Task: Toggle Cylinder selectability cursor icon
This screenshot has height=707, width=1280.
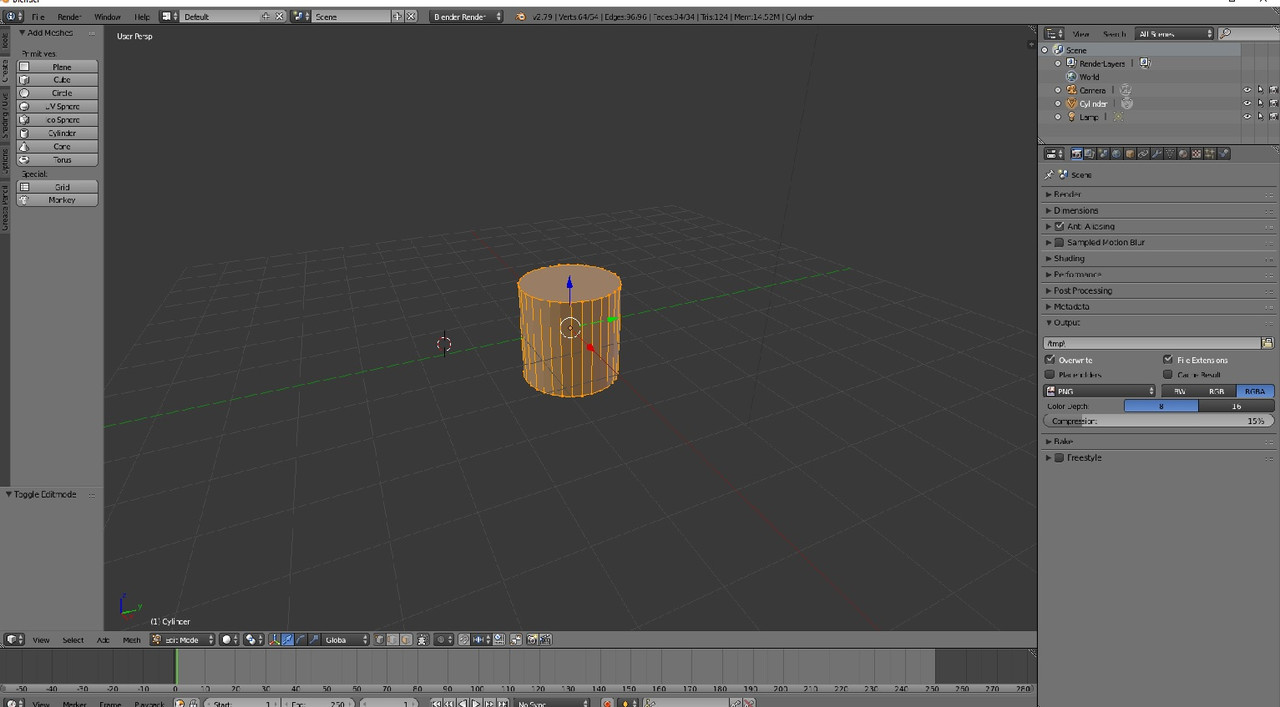Action: [x=1260, y=103]
